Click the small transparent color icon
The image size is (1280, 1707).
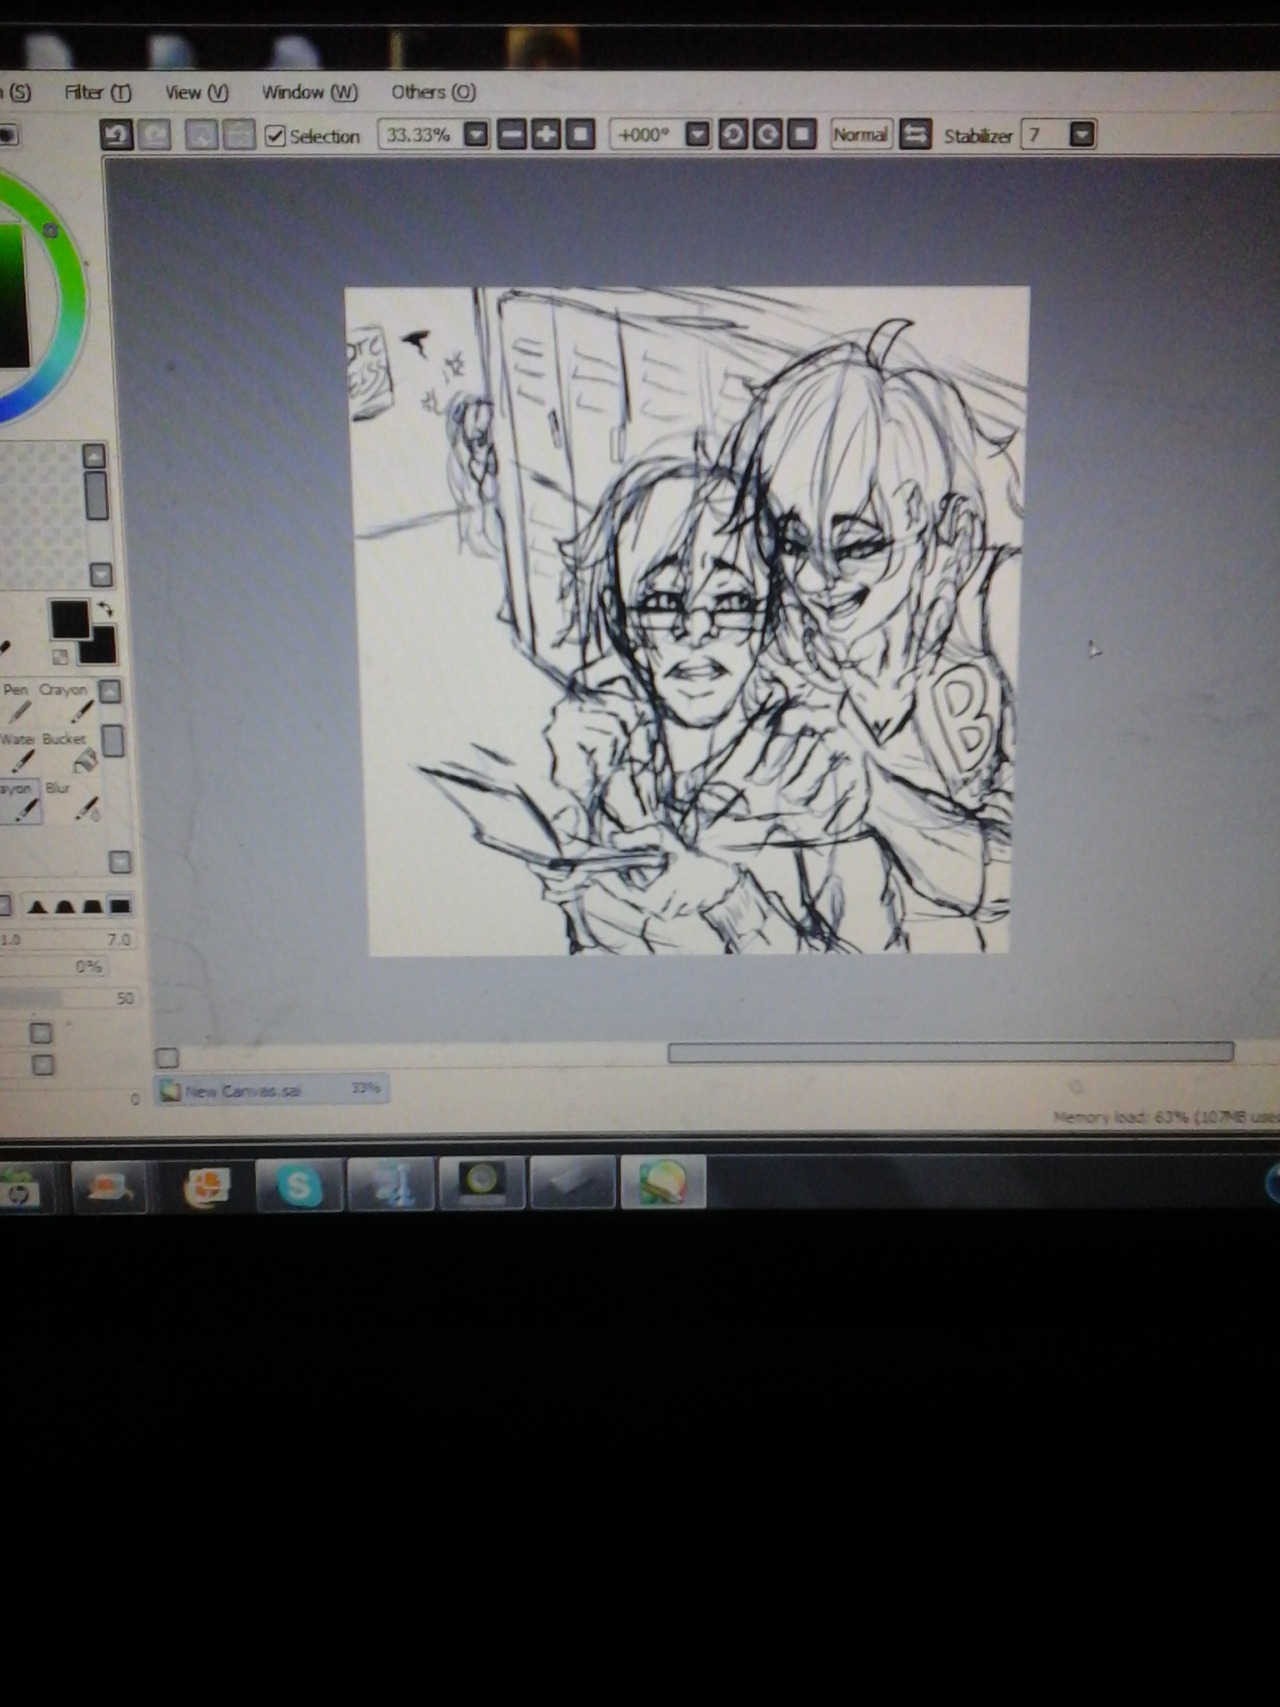tap(60, 657)
